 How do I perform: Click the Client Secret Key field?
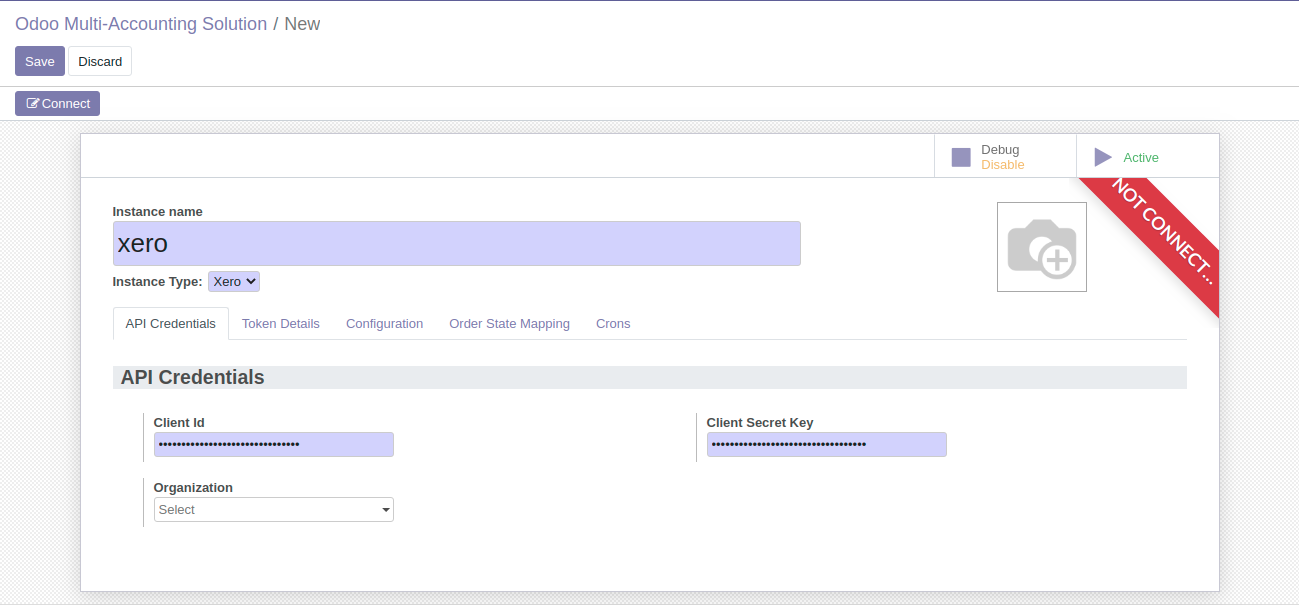point(826,445)
